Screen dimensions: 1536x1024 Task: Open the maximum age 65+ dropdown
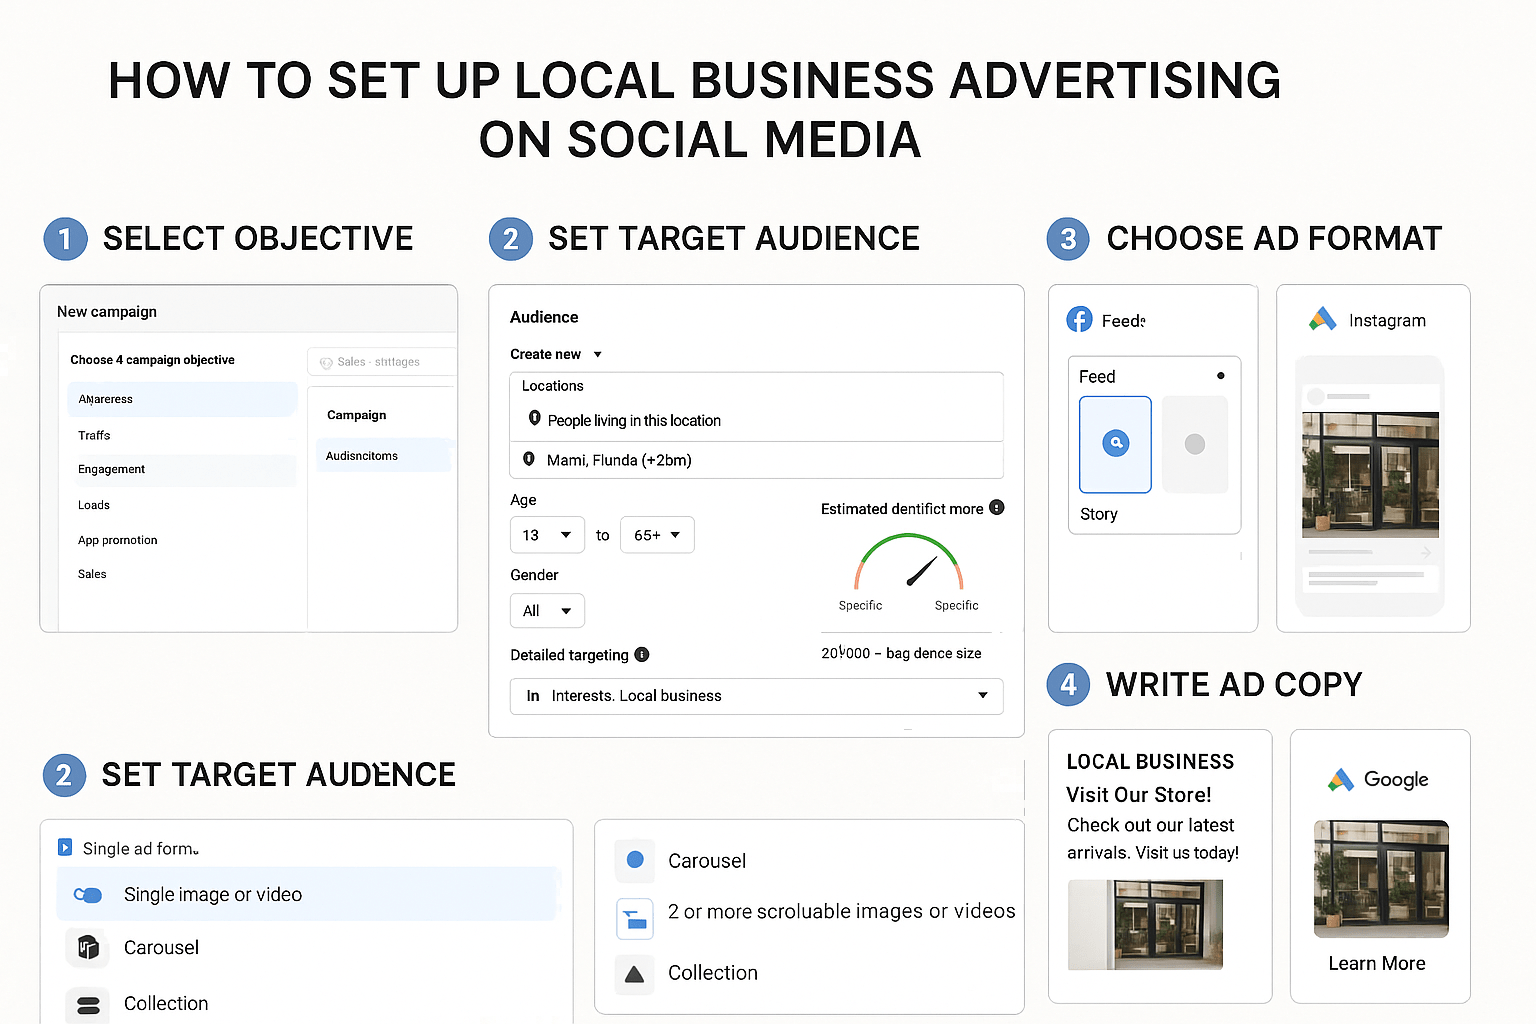click(657, 535)
